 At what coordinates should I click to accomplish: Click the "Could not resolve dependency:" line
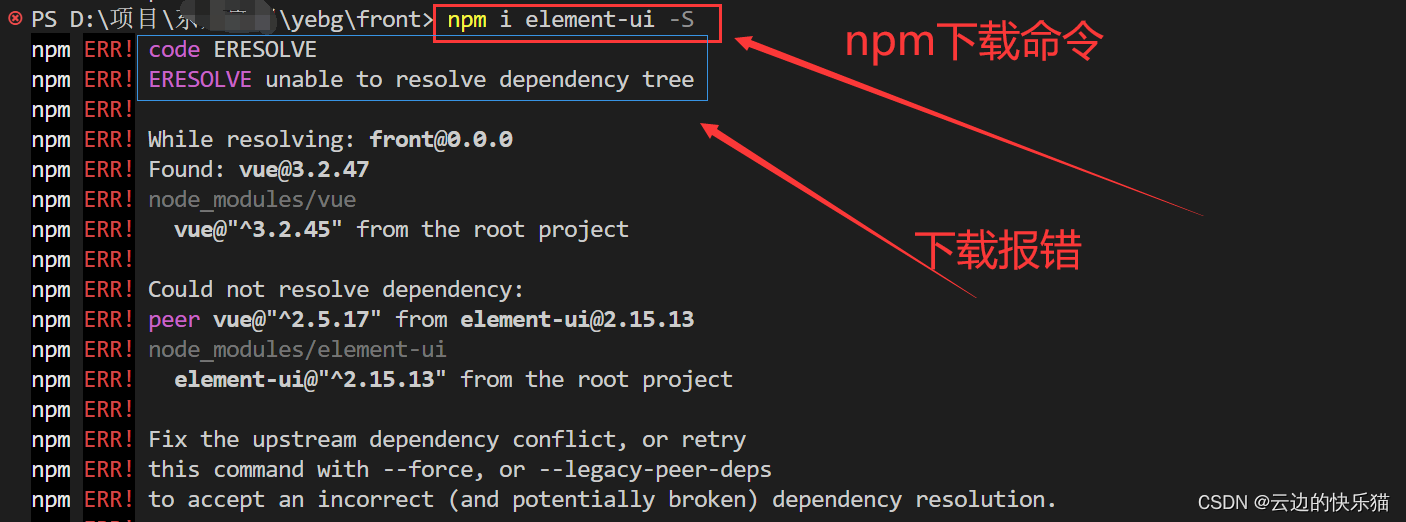[x=336, y=290]
